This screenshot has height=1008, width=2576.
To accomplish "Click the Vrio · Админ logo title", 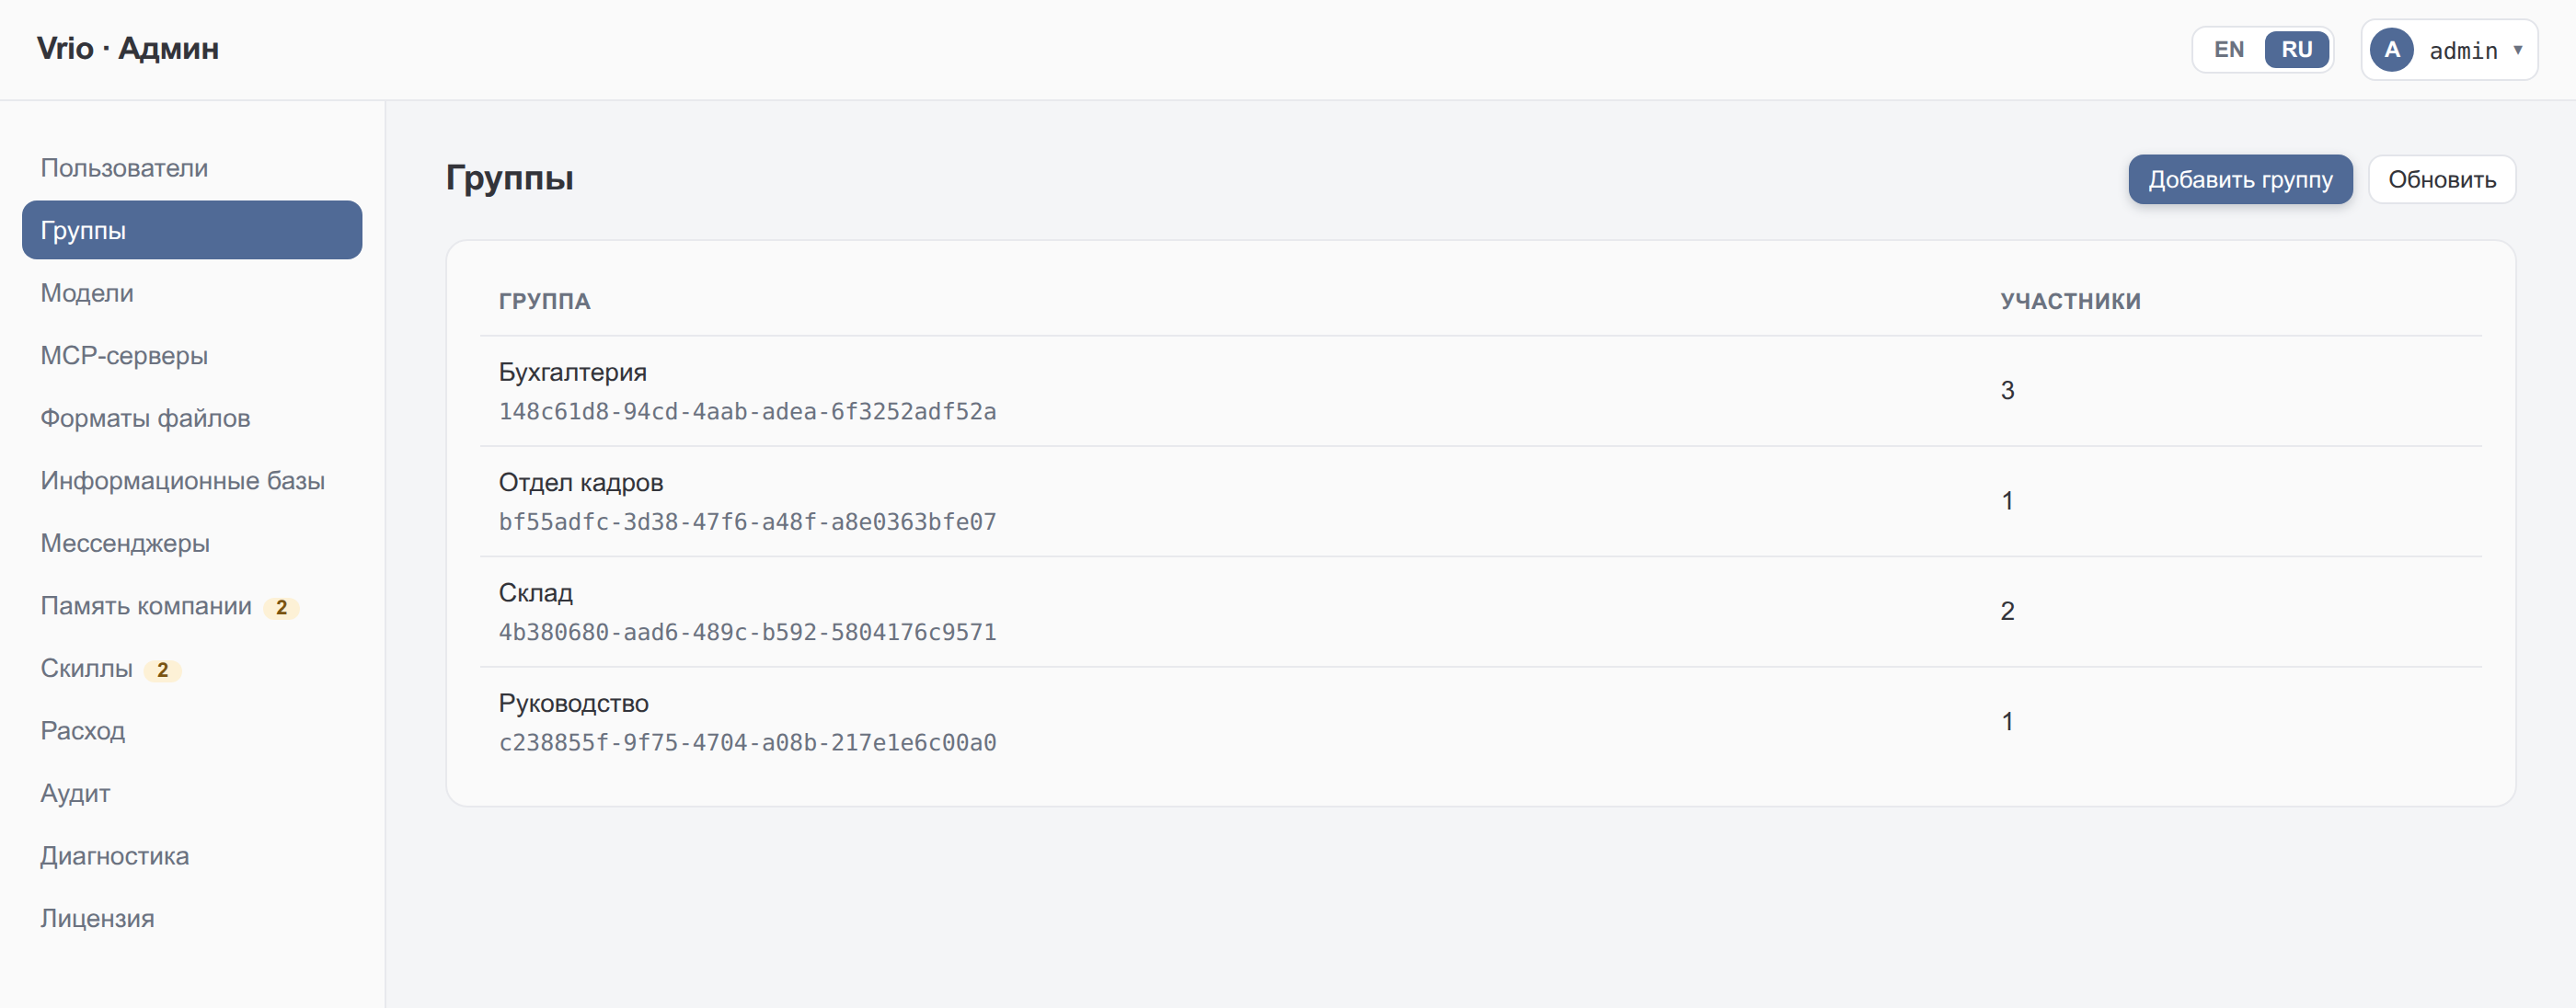I will coord(128,49).
